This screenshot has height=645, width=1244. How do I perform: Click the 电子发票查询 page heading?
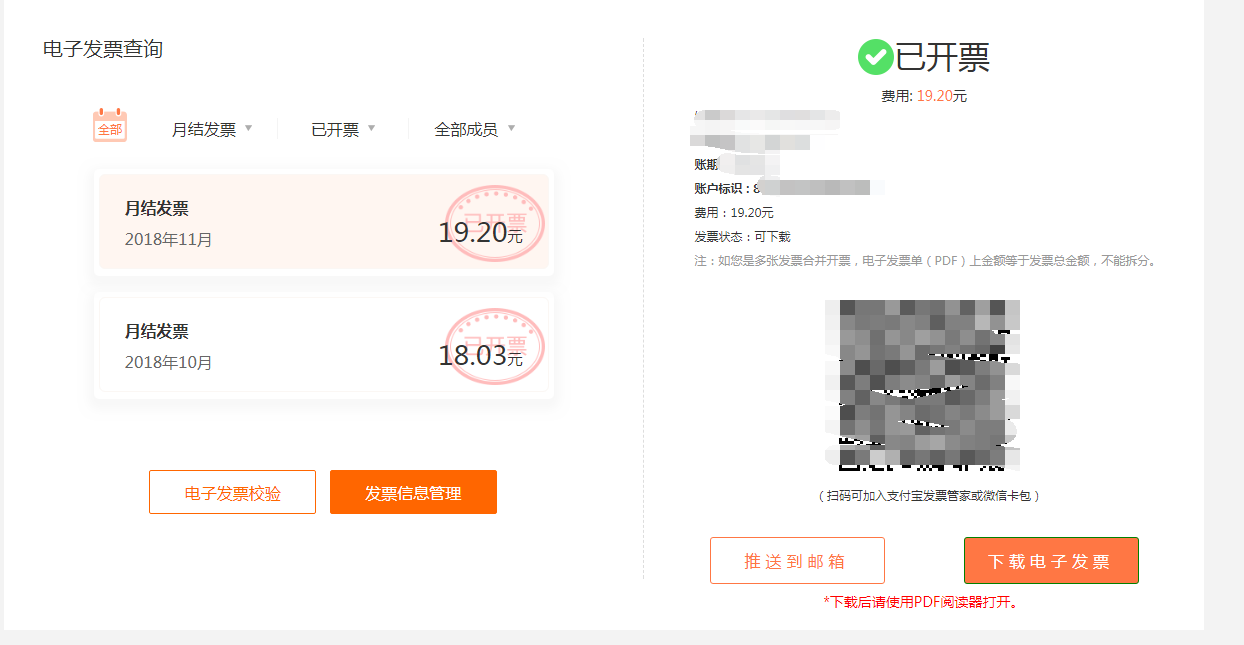click(103, 49)
